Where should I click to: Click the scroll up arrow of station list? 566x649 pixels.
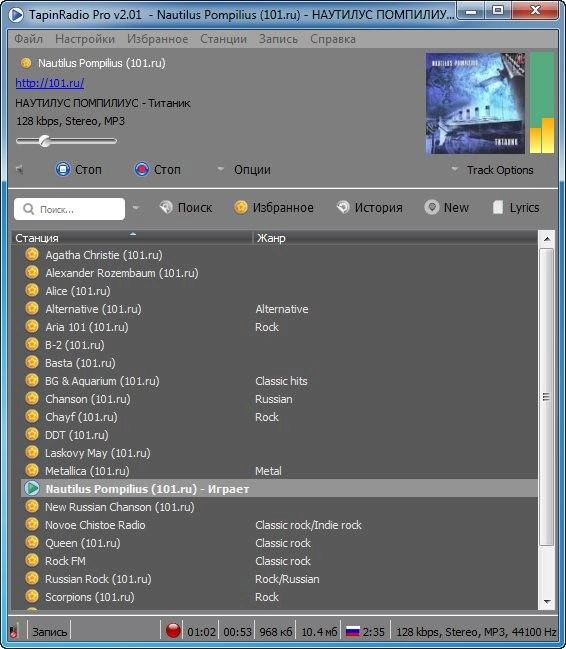point(547,239)
